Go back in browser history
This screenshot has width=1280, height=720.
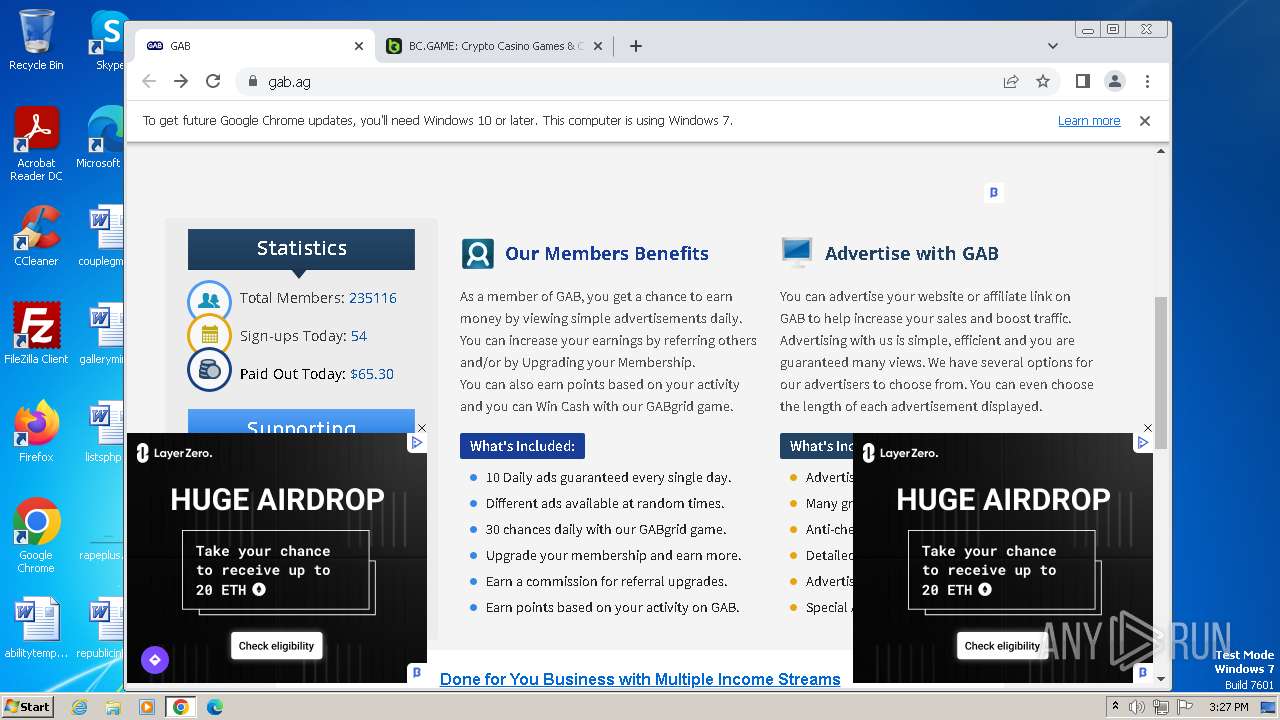[x=149, y=81]
